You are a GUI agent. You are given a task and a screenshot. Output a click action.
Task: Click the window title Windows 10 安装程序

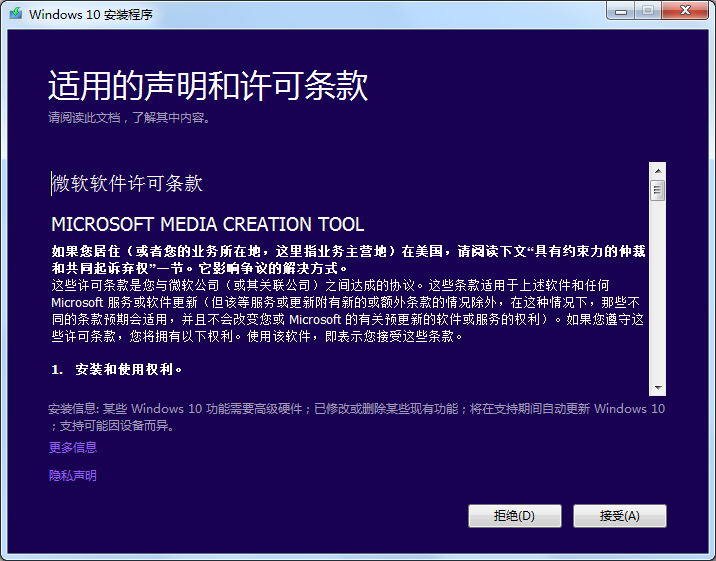91,15
